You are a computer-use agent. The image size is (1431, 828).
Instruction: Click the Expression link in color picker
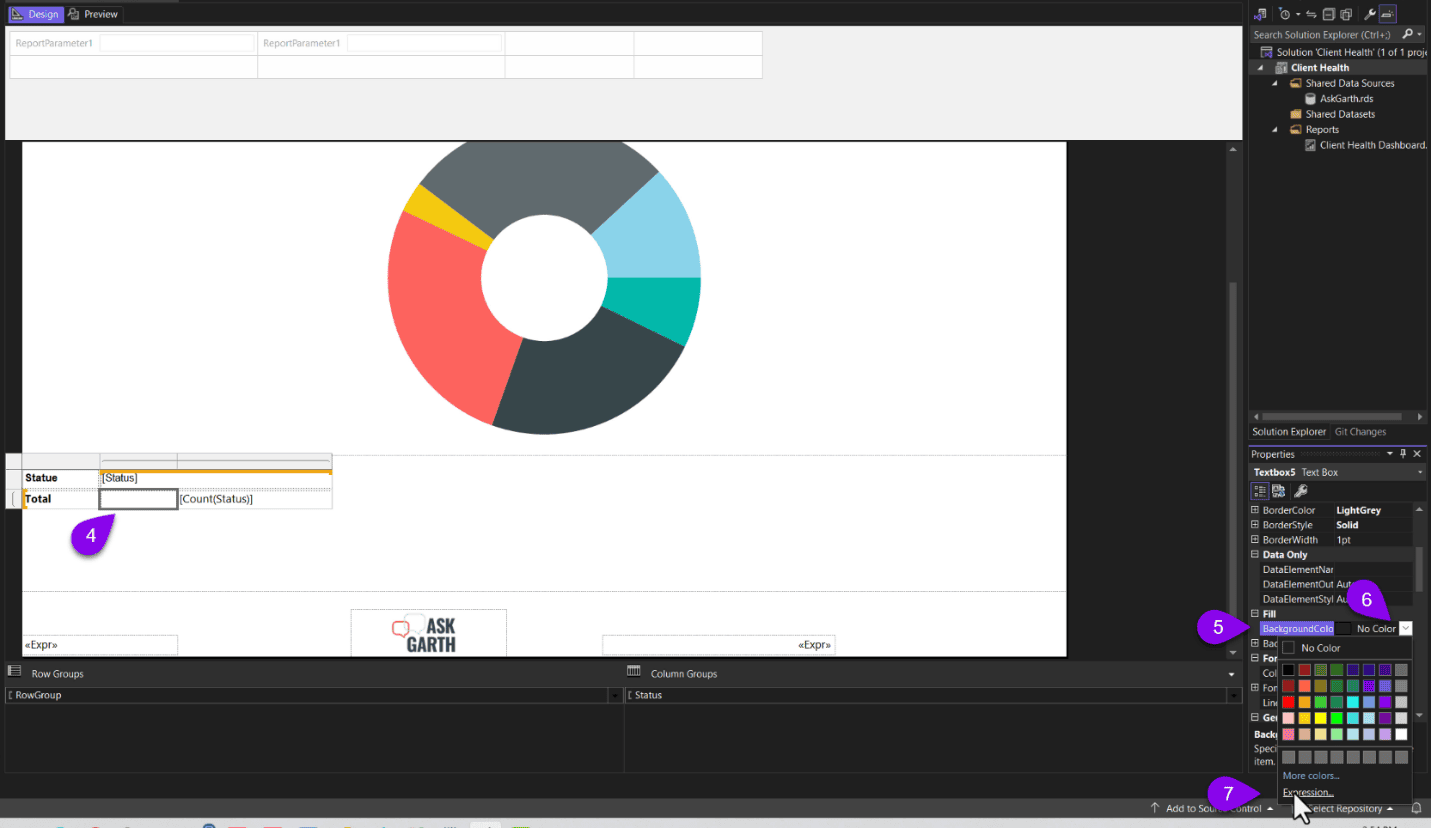pyautogui.click(x=1308, y=793)
